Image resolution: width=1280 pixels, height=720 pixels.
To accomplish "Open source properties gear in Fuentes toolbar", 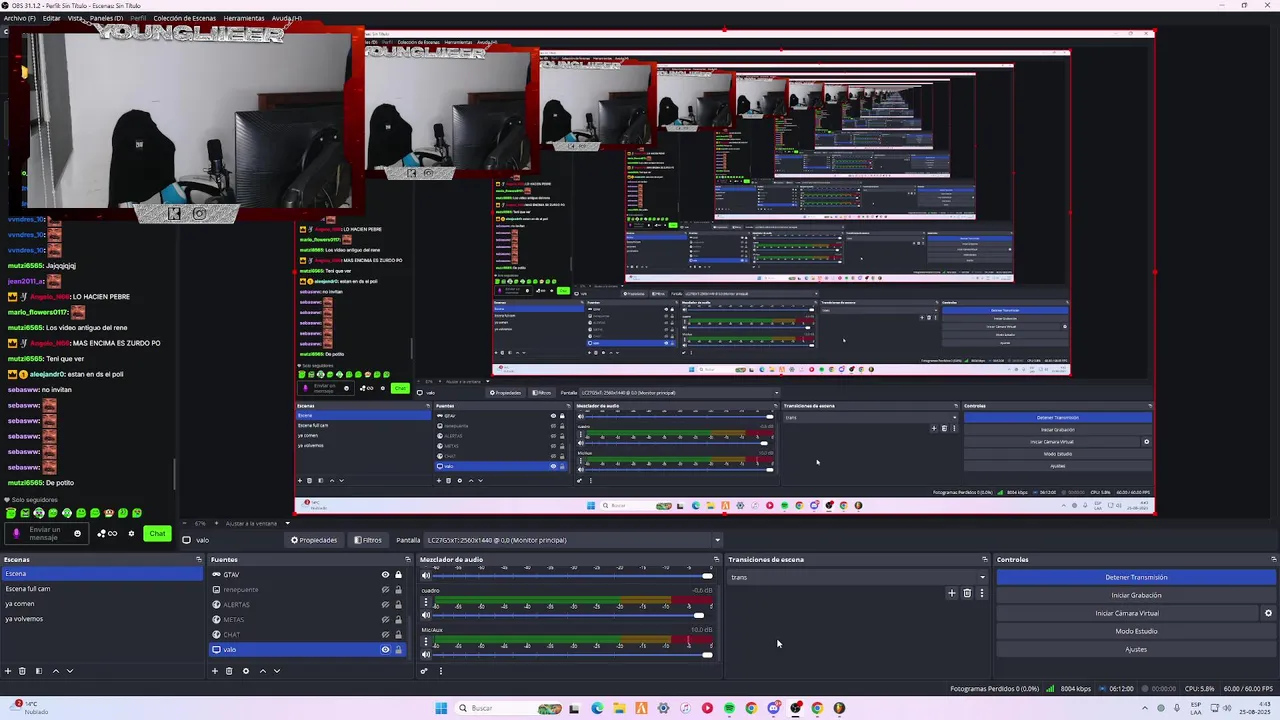I will click(x=246, y=671).
